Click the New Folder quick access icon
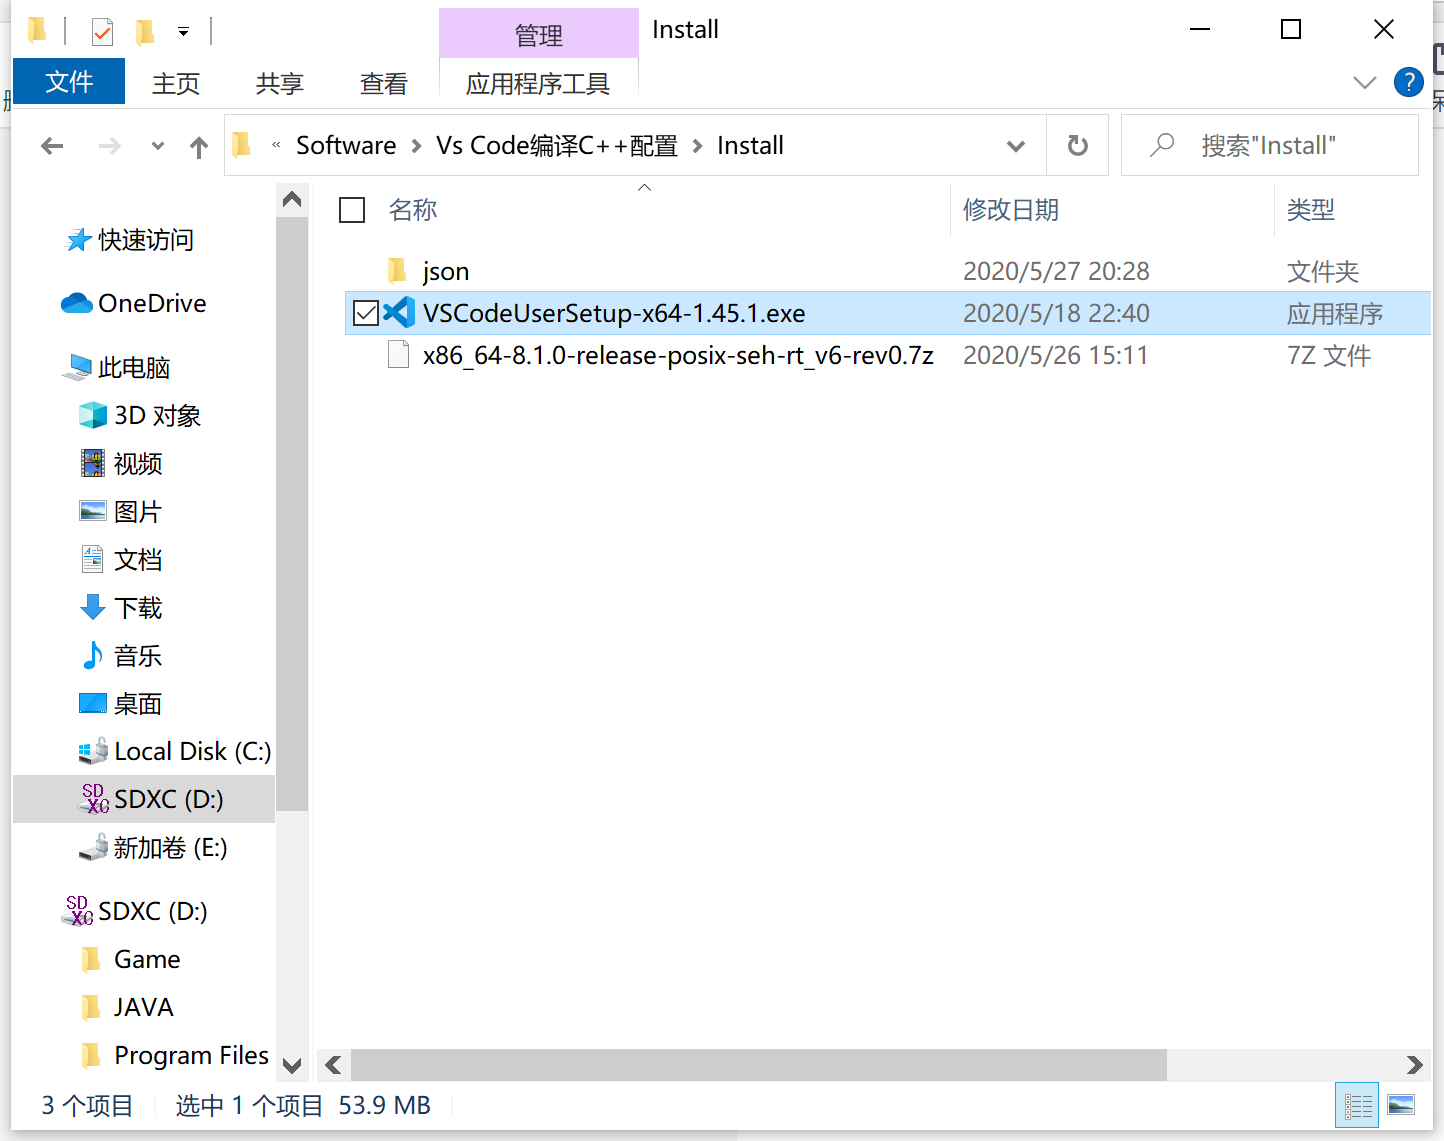 tap(145, 32)
